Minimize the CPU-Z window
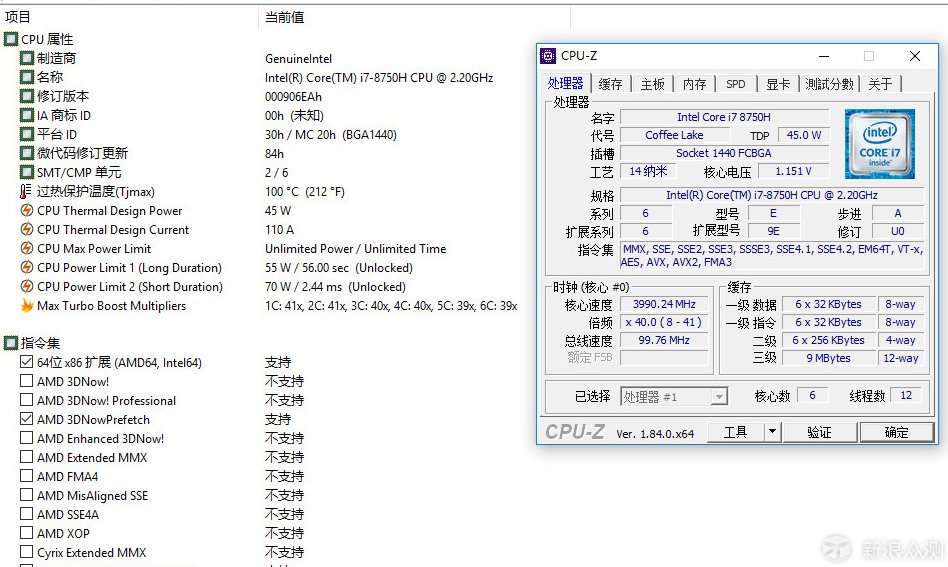Image resolution: width=948 pixels, height=567 pixels. [824, 56]
